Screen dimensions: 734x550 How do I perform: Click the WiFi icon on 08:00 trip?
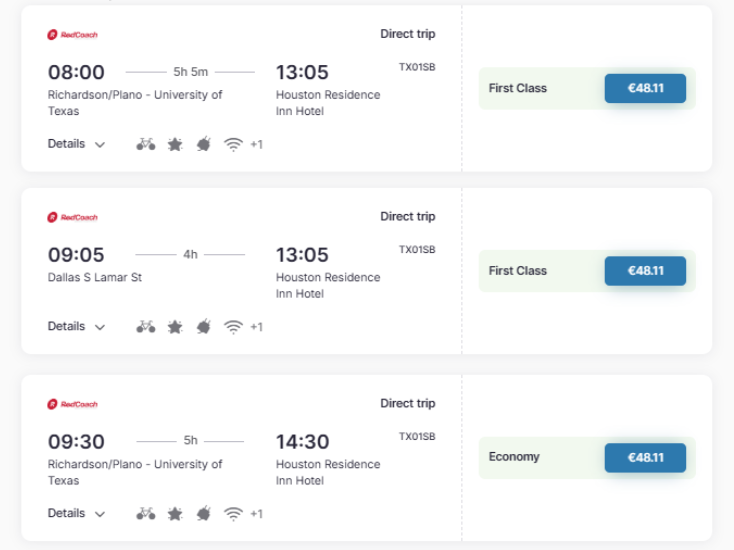pos(233,144)
